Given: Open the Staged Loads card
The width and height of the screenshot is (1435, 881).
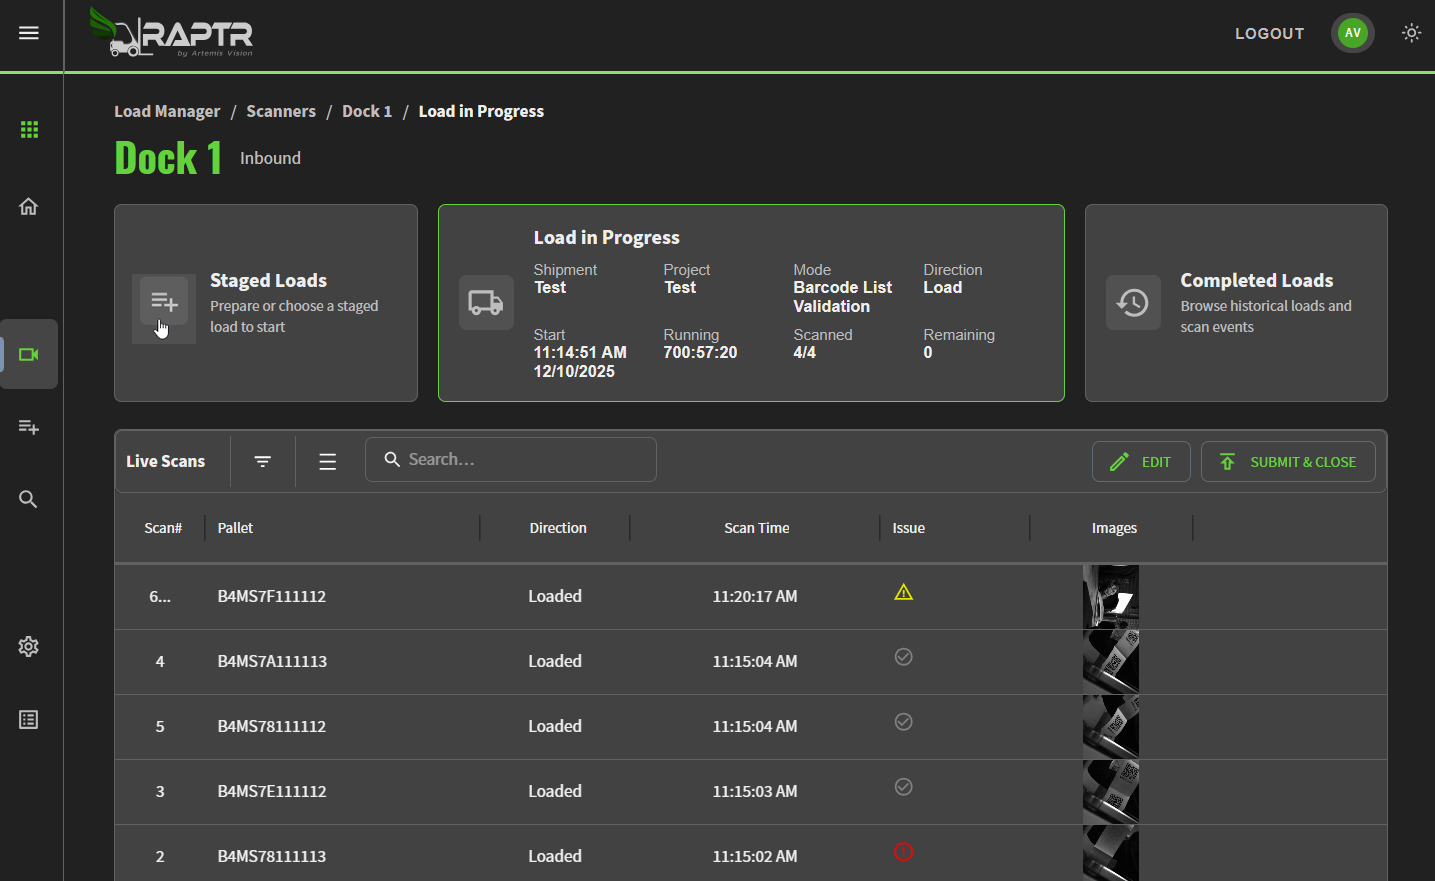Looking at the screenshot, I should 266,303.
